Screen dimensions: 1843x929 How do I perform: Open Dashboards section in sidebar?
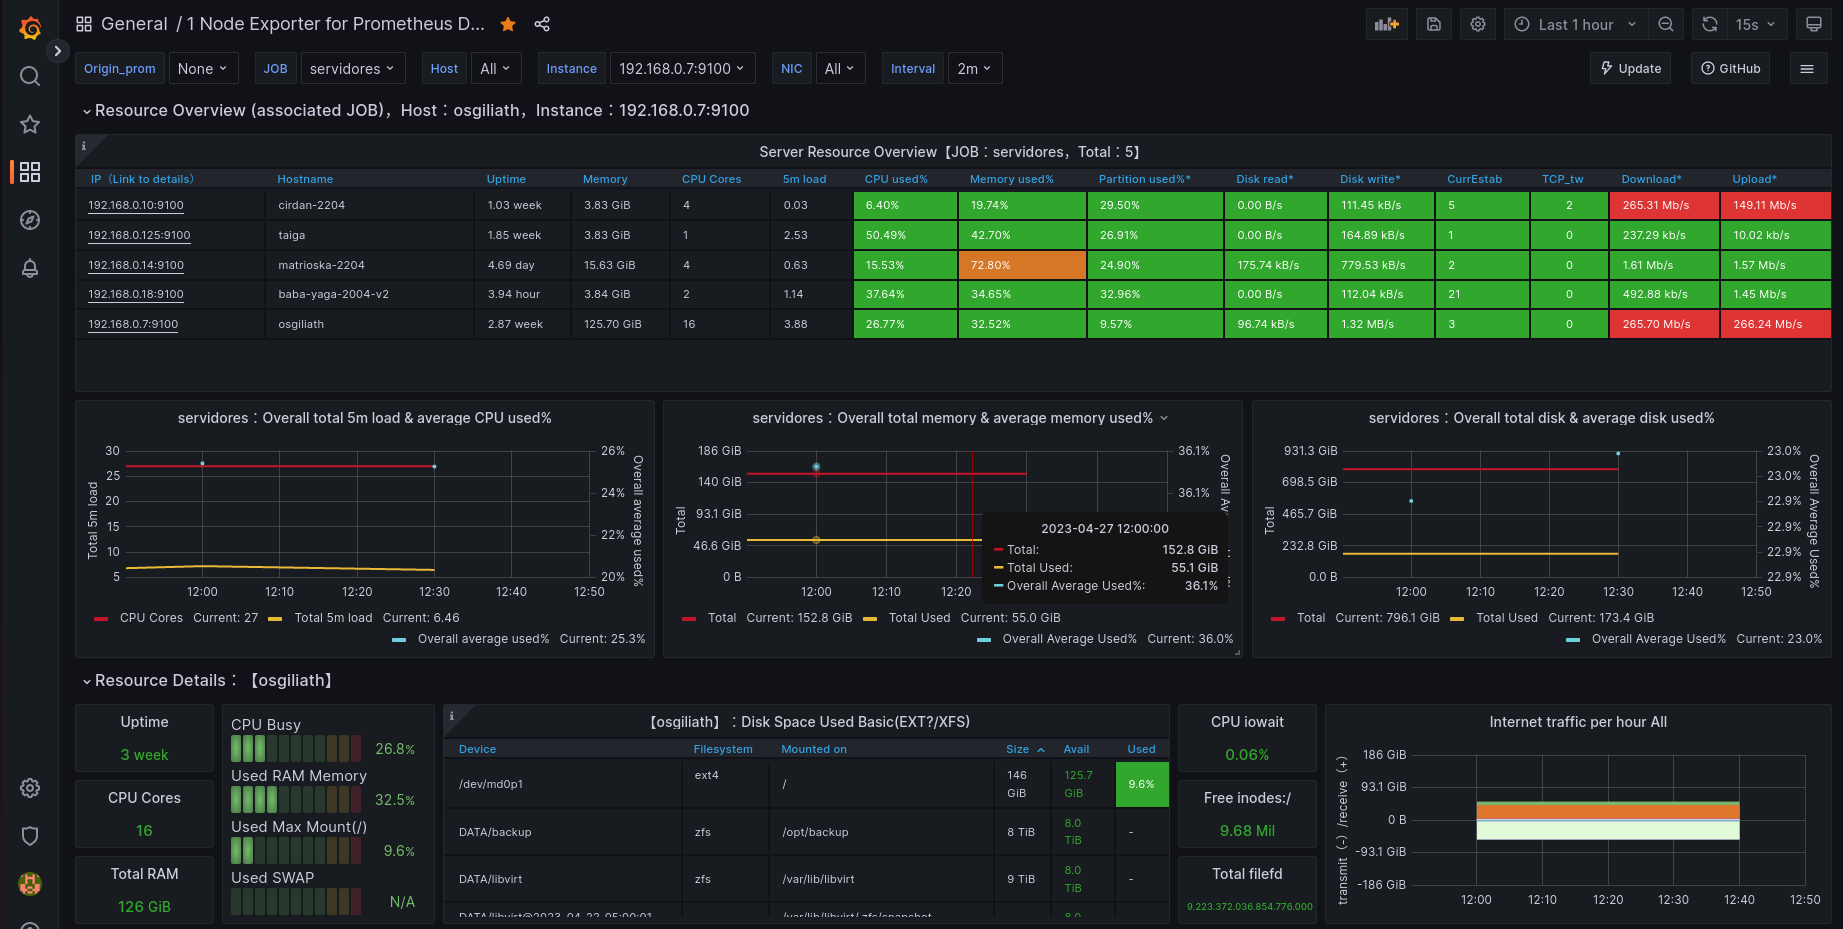coord(30,172)
